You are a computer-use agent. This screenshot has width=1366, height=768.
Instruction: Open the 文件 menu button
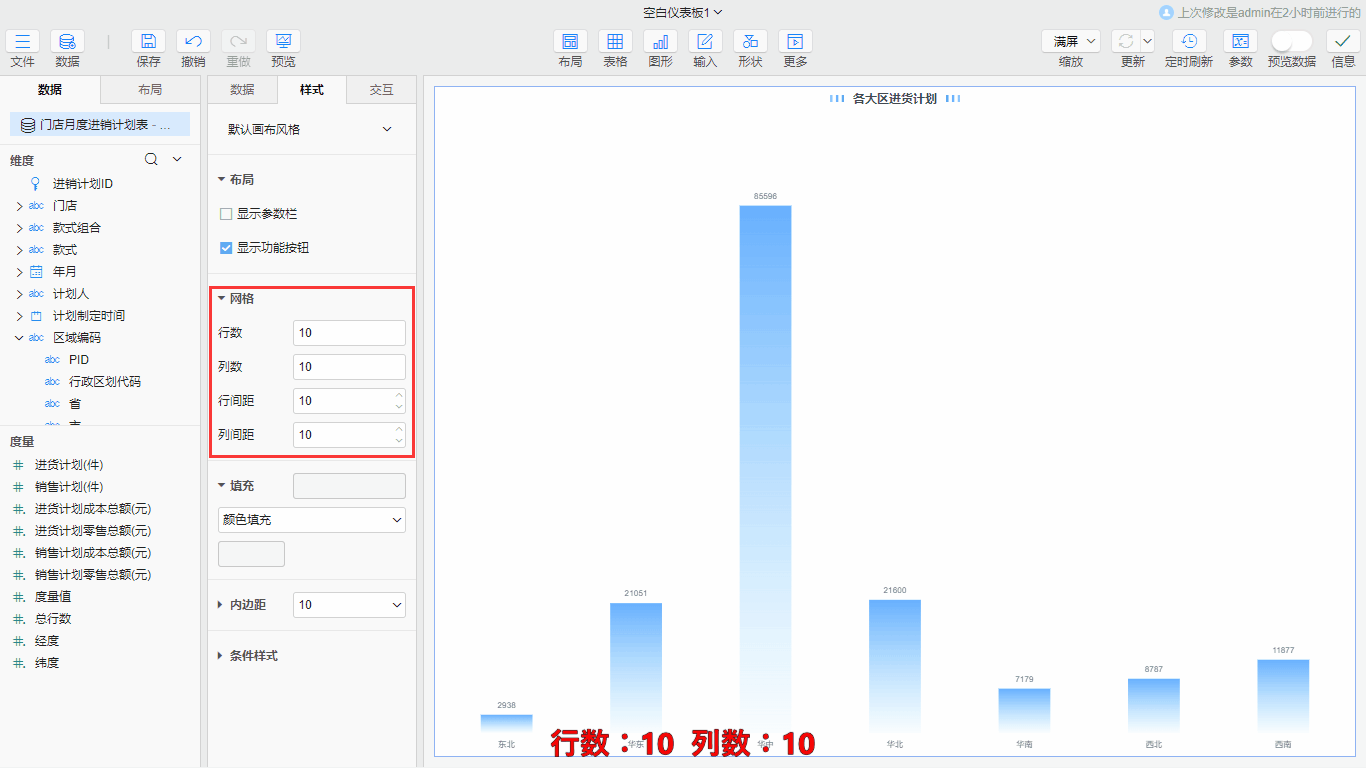click(x=22, y=42)
